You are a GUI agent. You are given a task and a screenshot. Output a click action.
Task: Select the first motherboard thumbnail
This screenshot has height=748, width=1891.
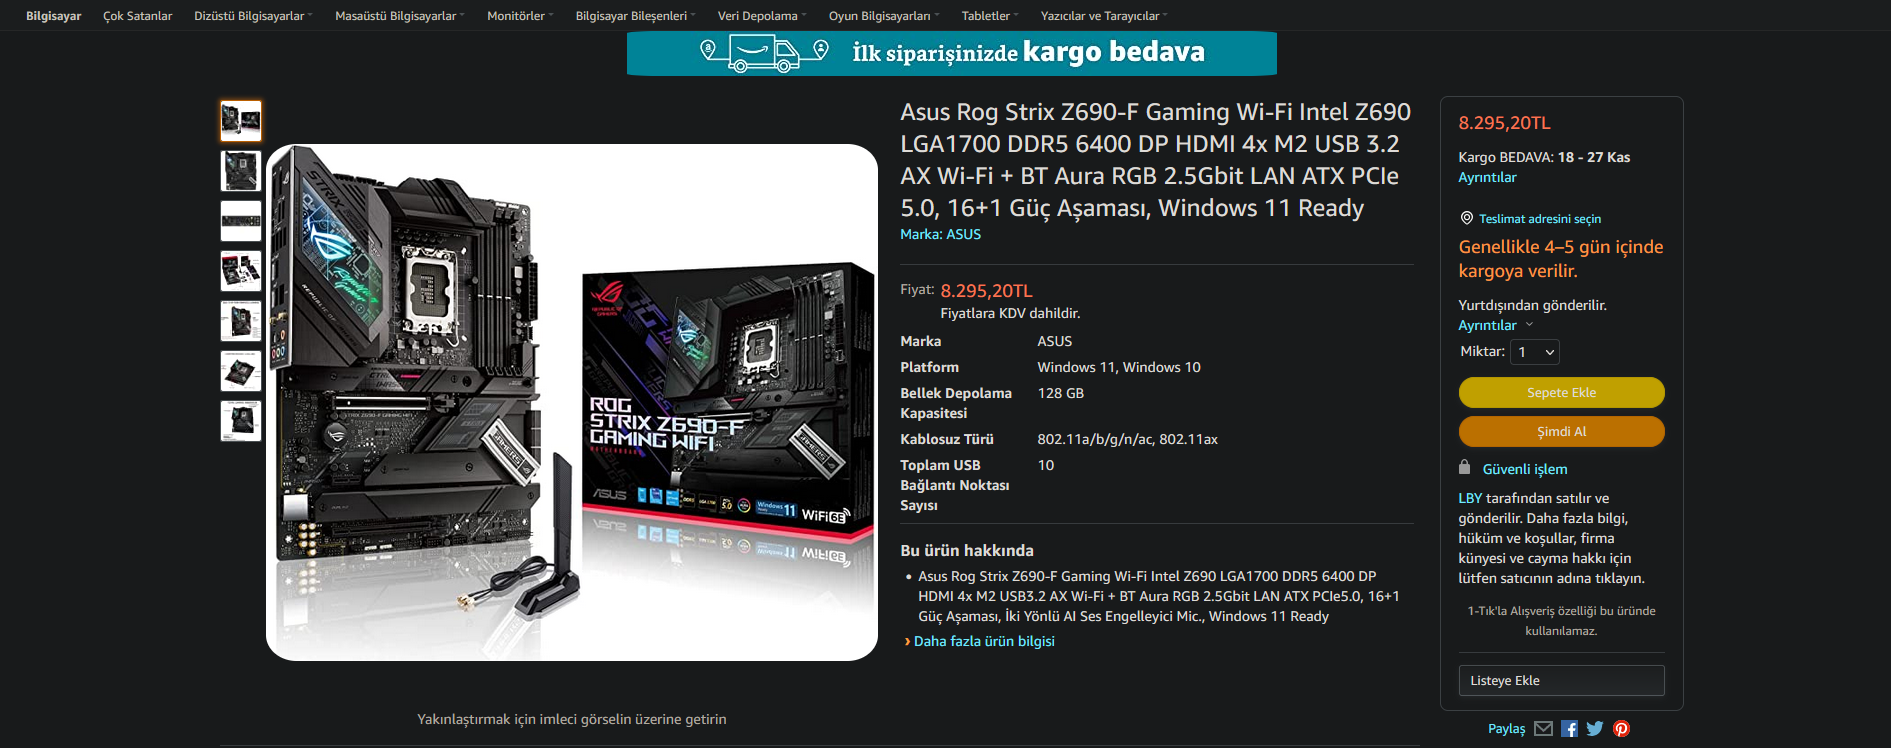coord(241,121)
